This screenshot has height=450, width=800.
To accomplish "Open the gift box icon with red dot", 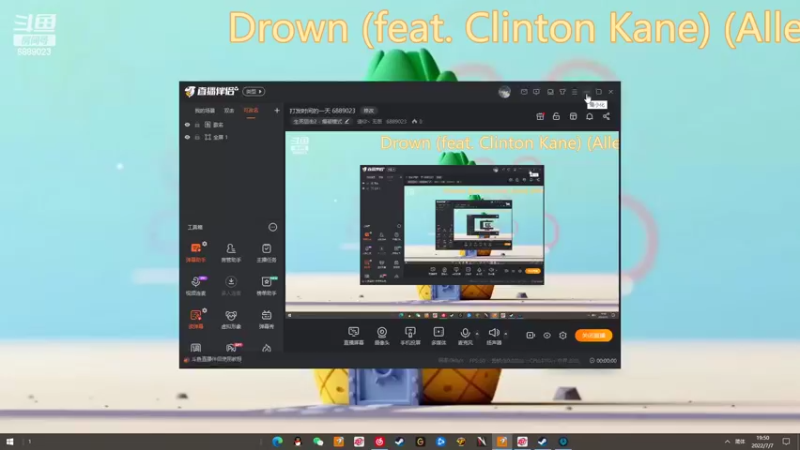I will (540, 116).
